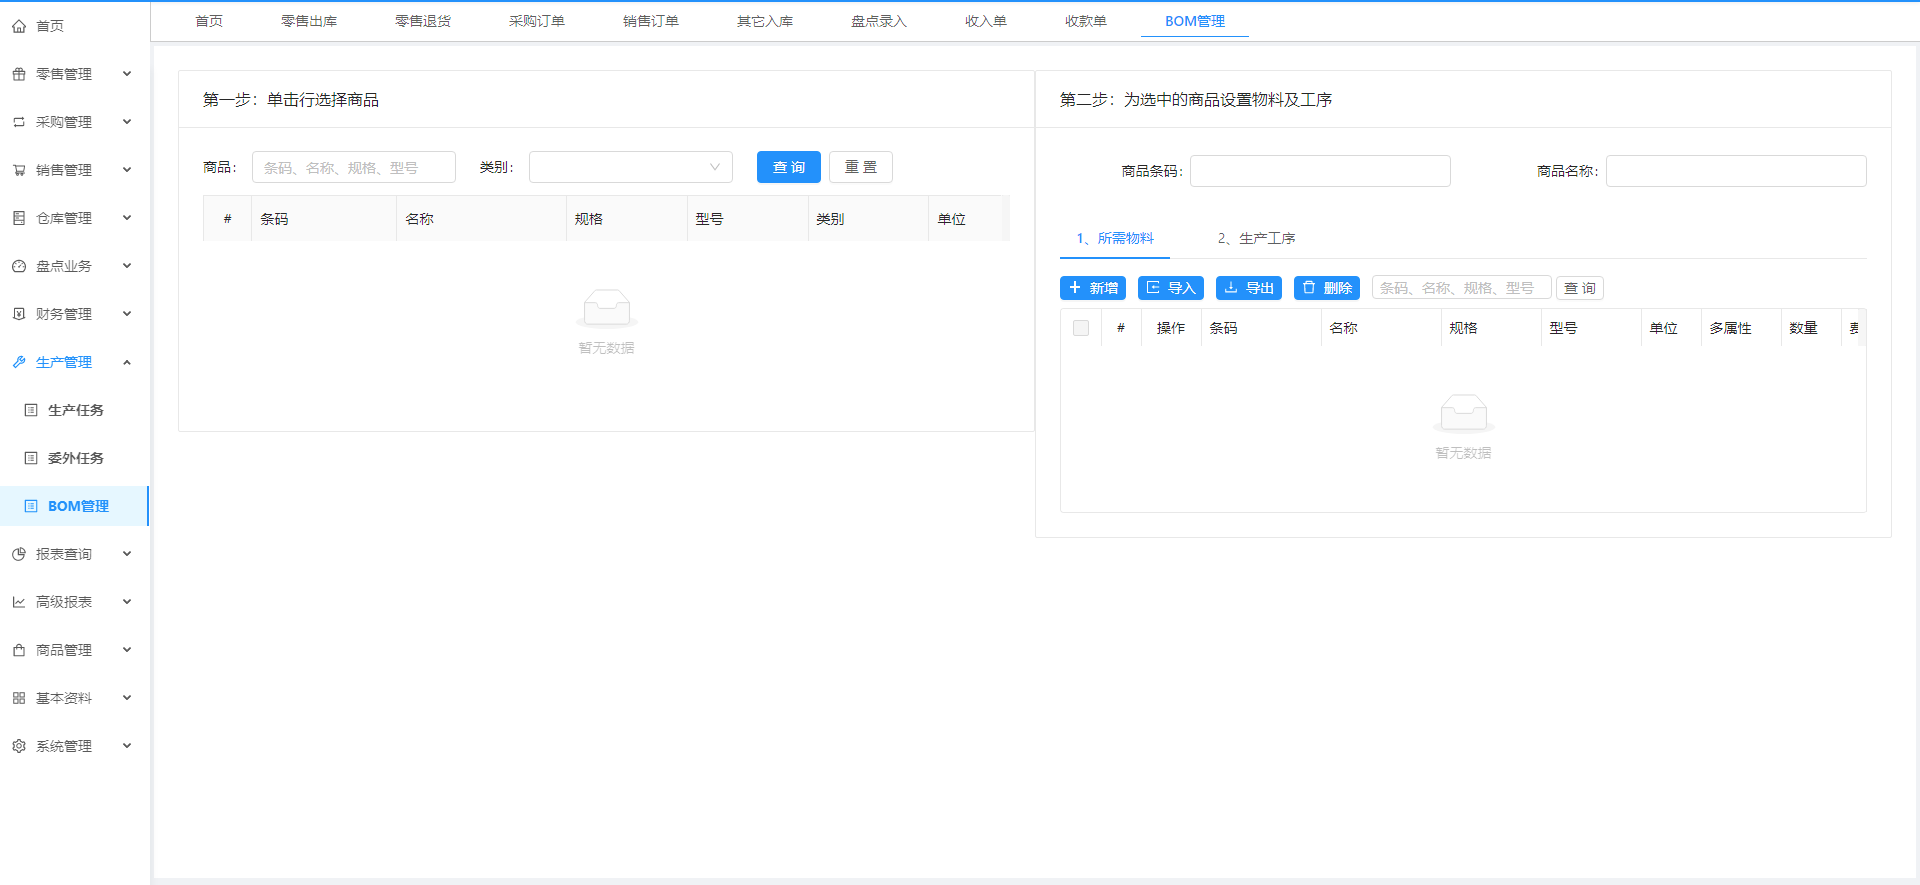Expand the 基本资料 chevron
This screenshot has width=1920, height=885.
click(127, 697)
